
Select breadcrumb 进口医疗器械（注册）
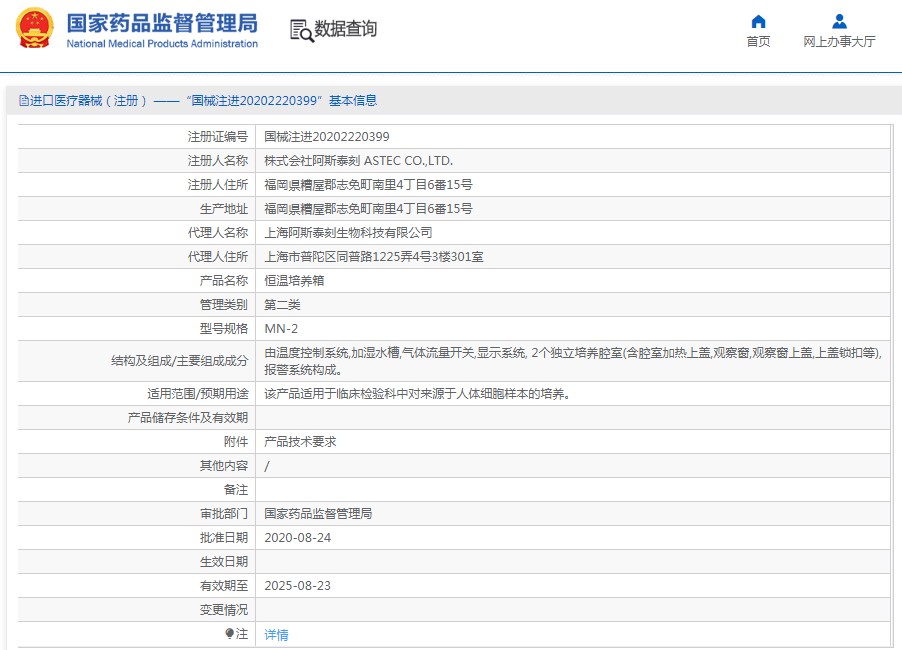[89, 101]
